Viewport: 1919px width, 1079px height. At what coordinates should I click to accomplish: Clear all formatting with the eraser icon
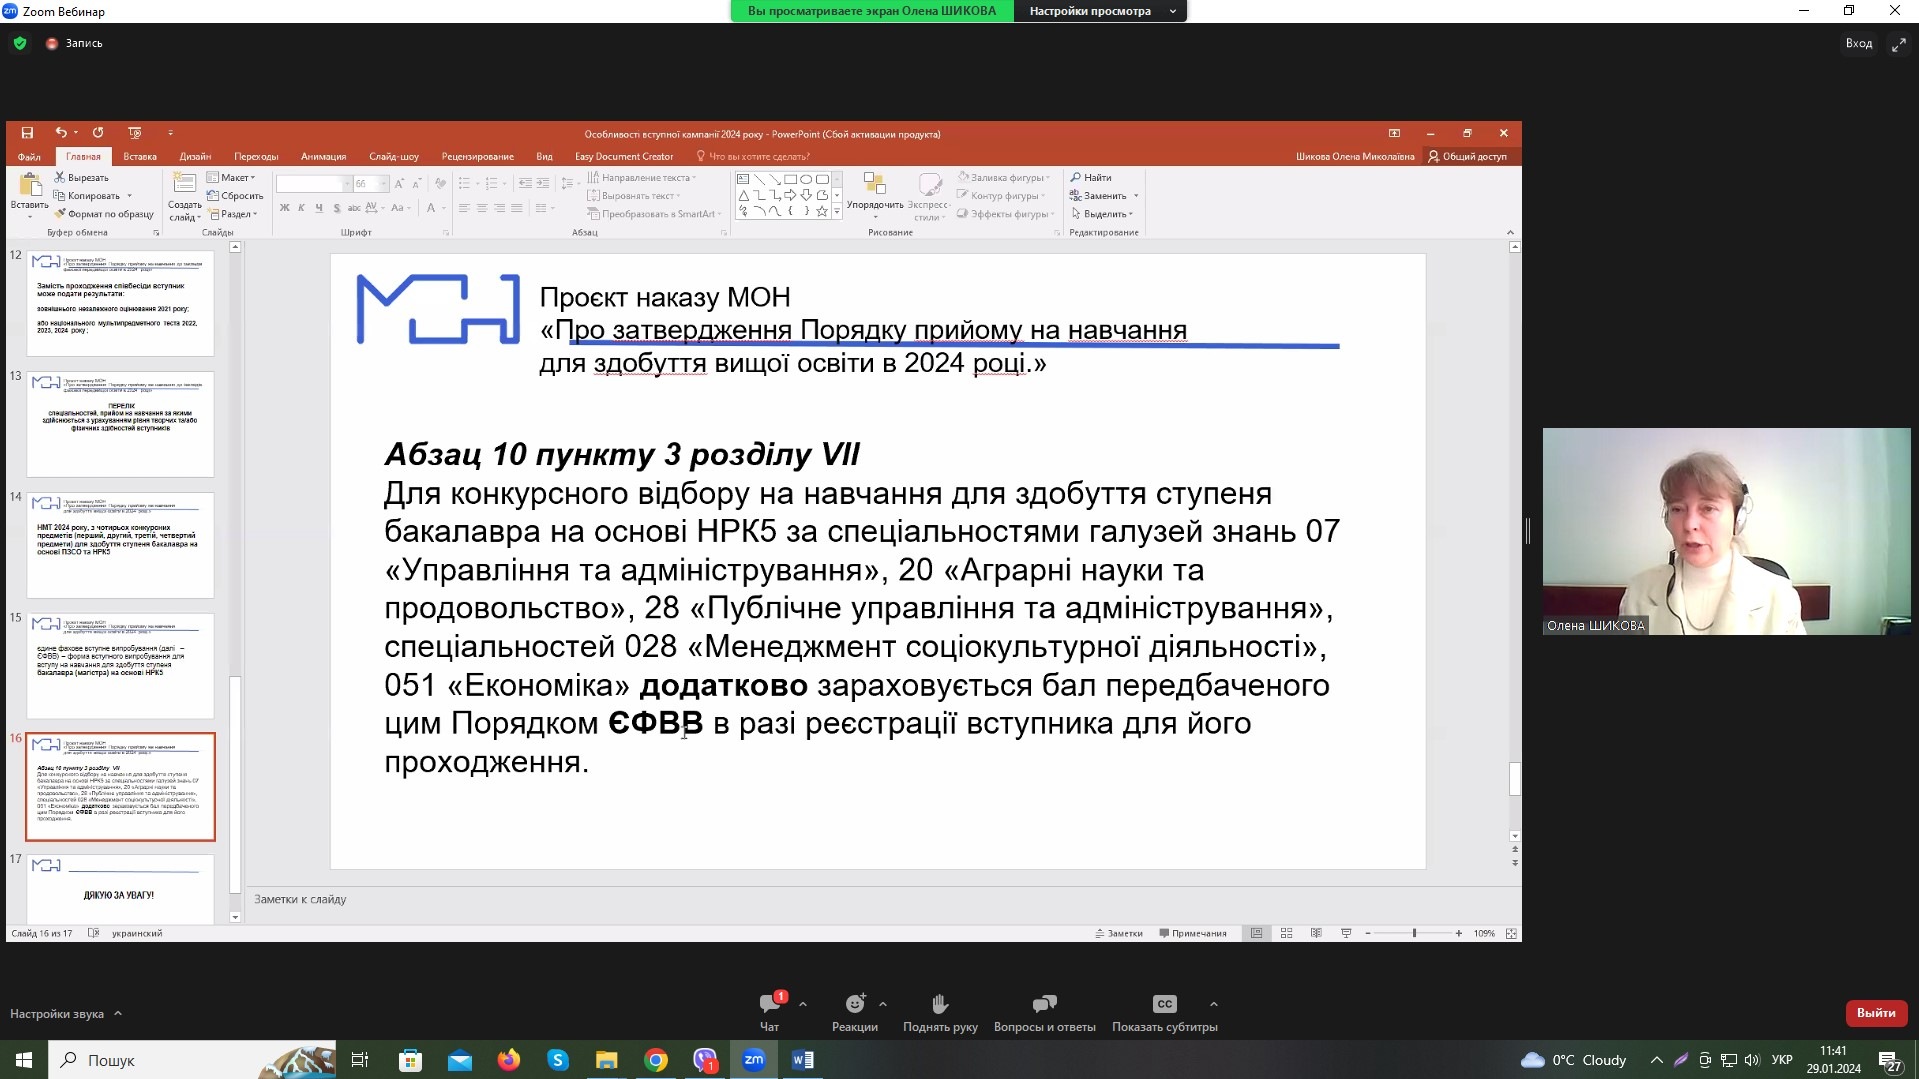440,184
